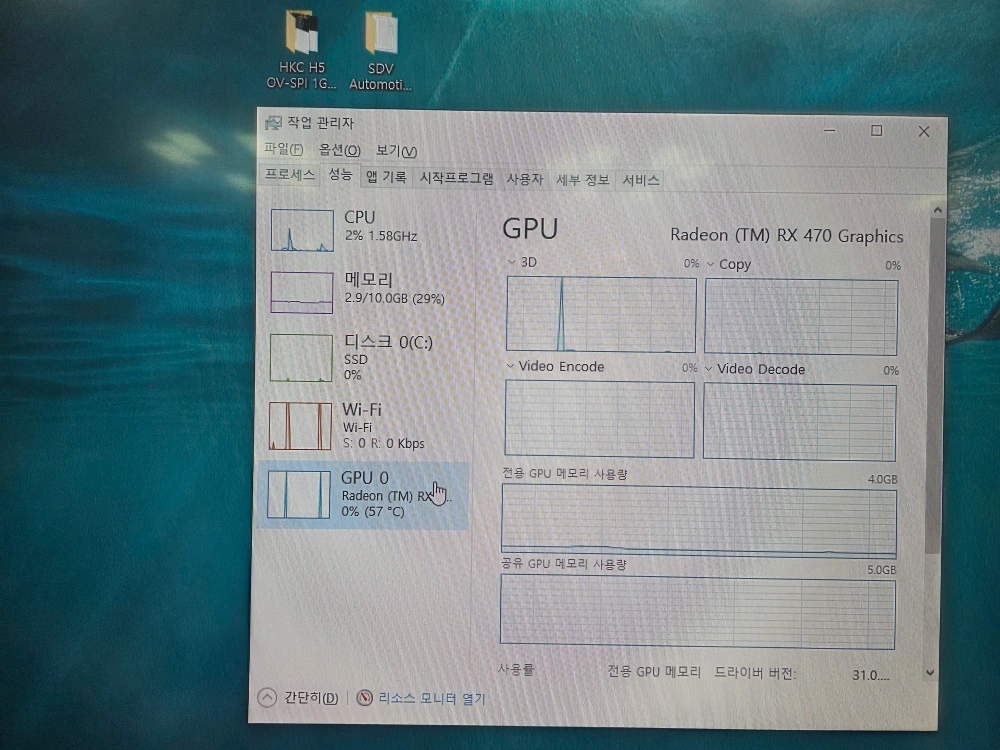Switch to the 서비스 tab
Viewport: 1000px width, 750px height.
tap(640, 180)
